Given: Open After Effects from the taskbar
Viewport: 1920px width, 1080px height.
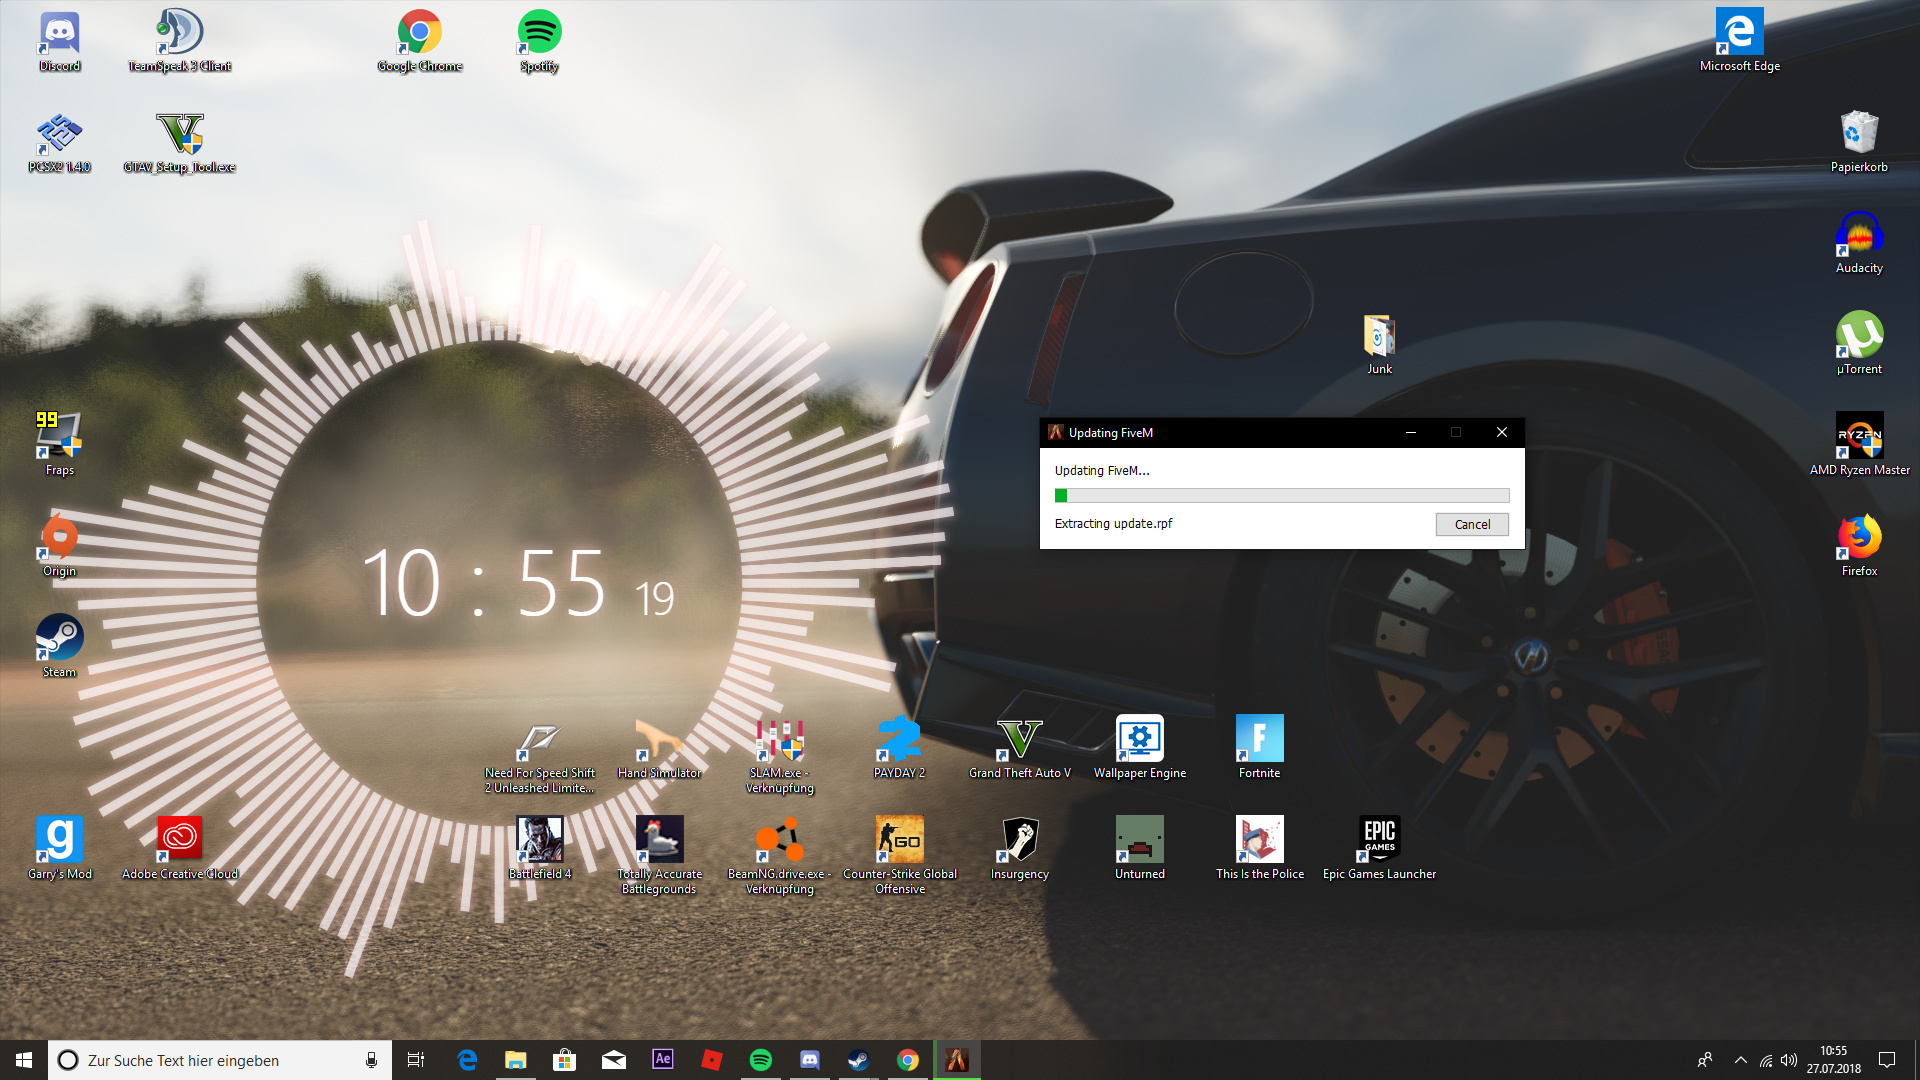Looking at the screenshot, I should [x=662, y=1060].
